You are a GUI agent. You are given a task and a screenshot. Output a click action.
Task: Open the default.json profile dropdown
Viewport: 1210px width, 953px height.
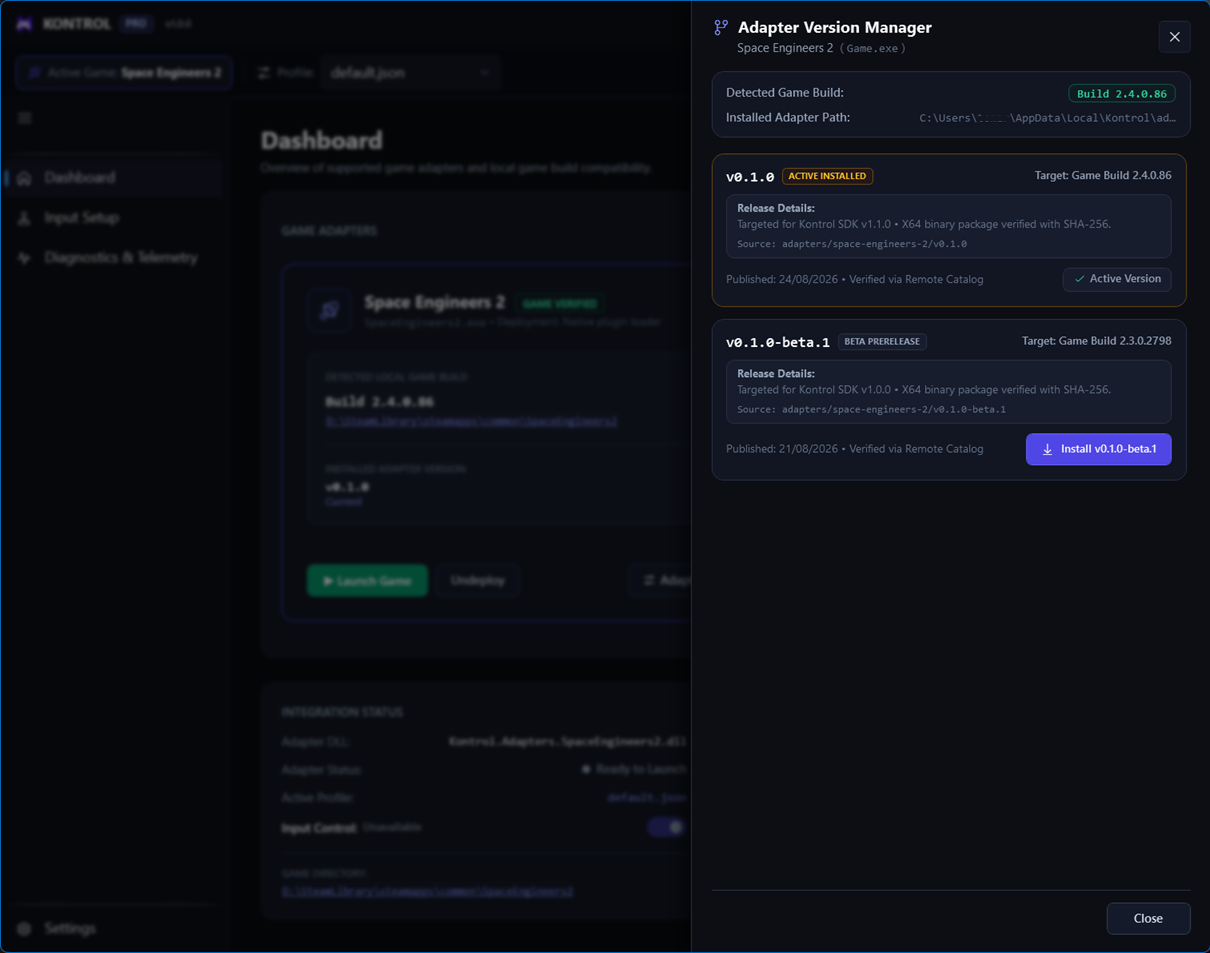pos(410,73)
